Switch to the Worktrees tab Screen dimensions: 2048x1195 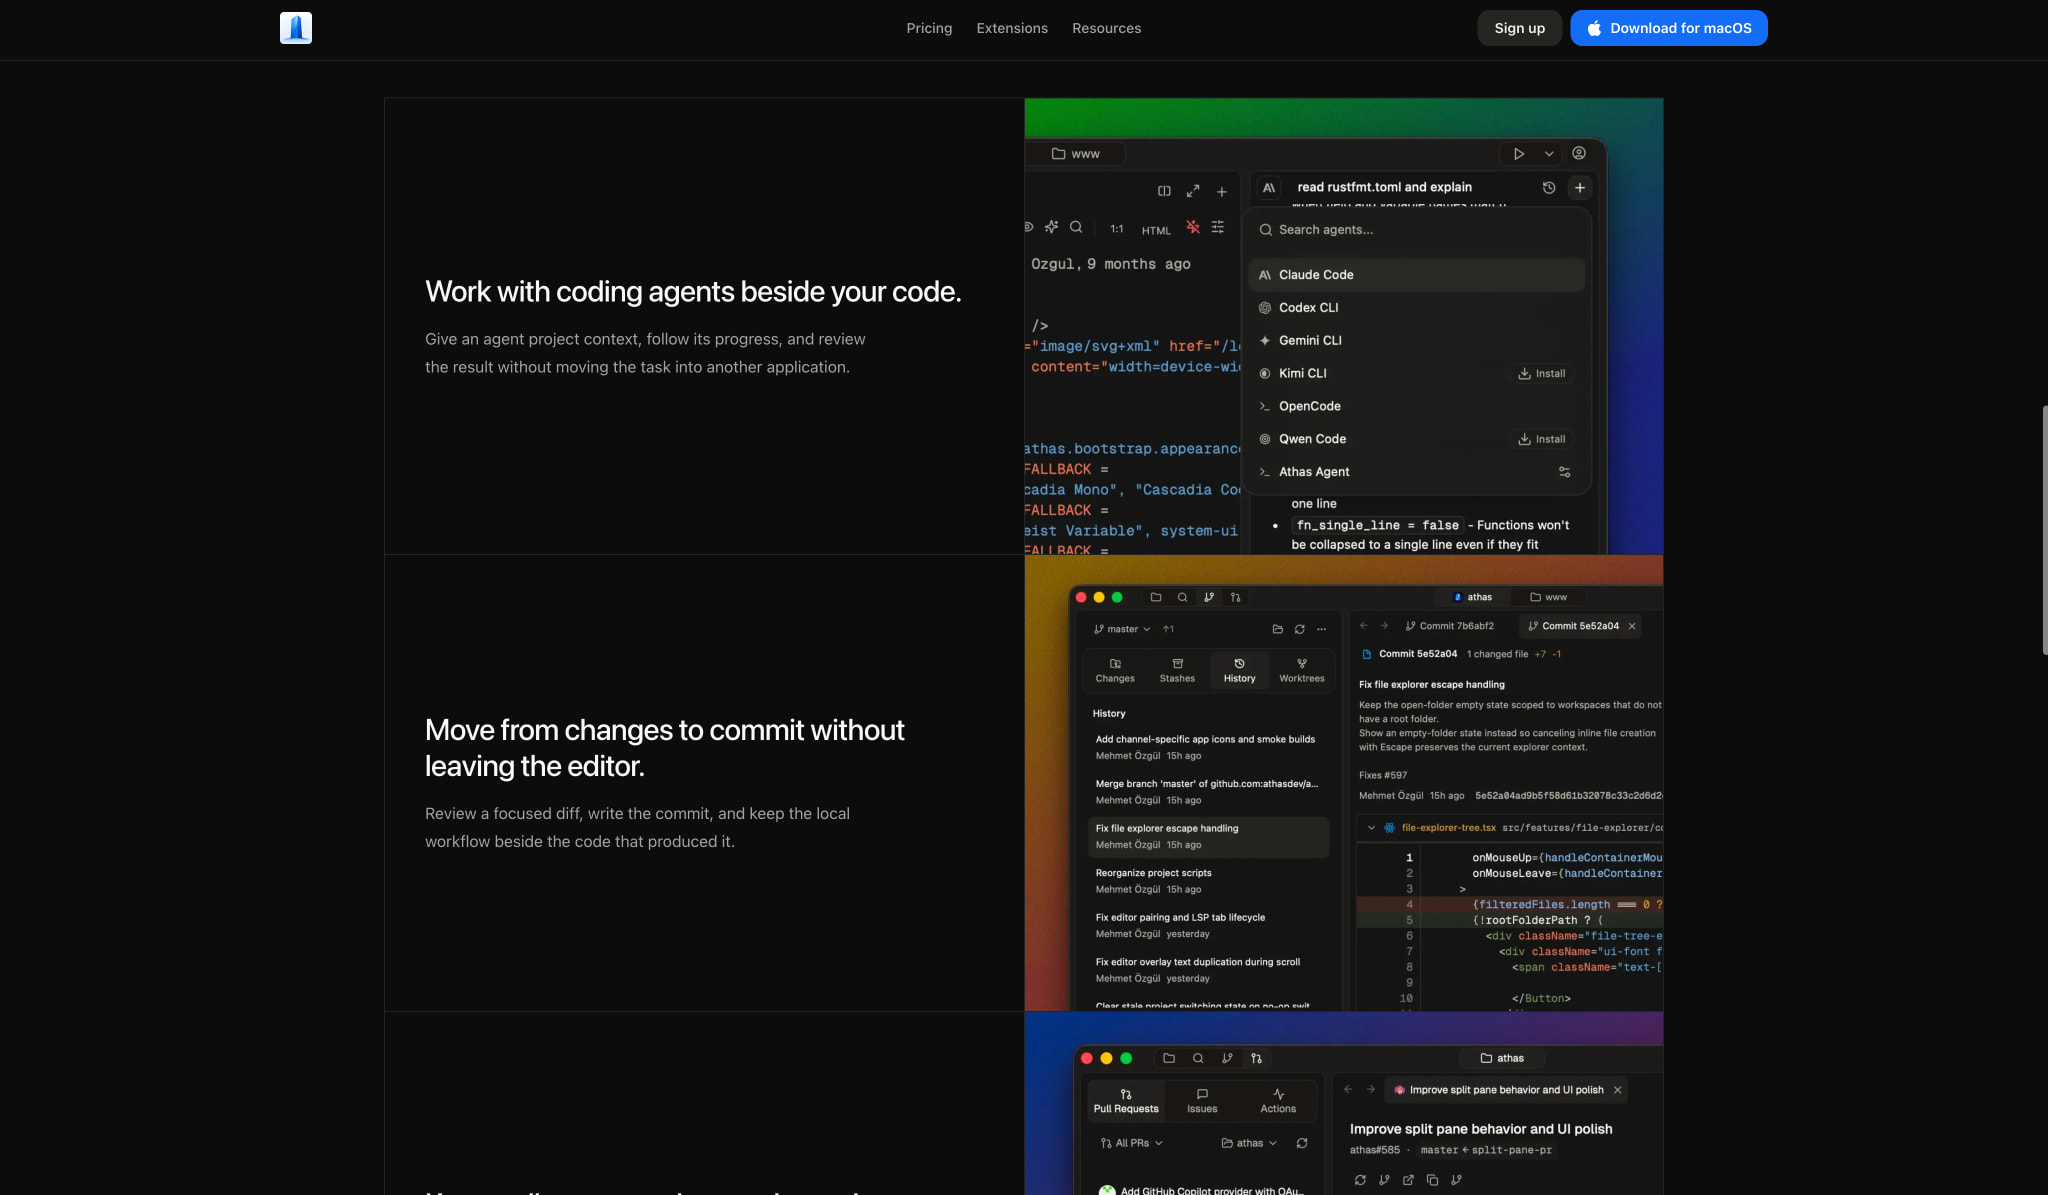1302,670
